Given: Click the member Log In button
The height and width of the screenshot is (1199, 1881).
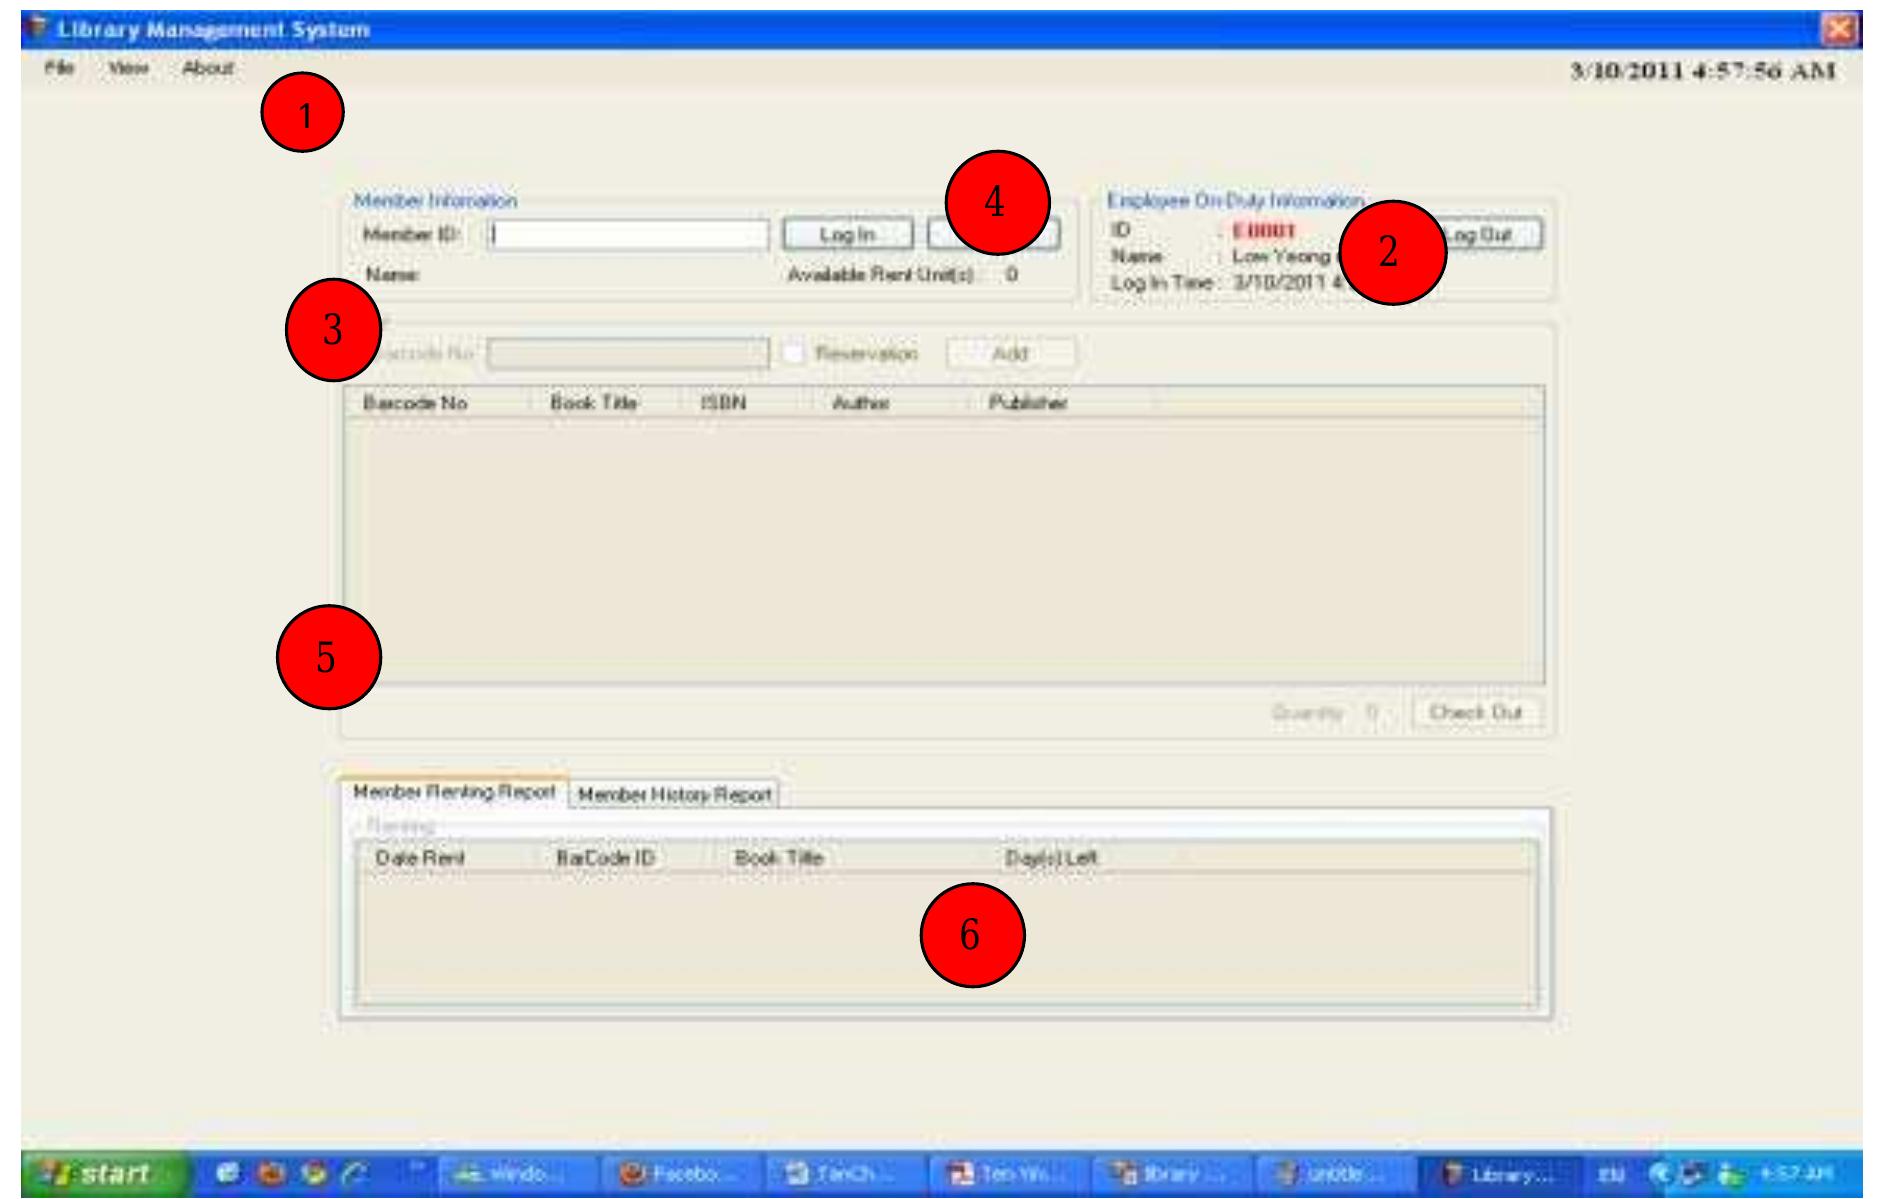Looking at the screenshot, I should tap(847, 234).
